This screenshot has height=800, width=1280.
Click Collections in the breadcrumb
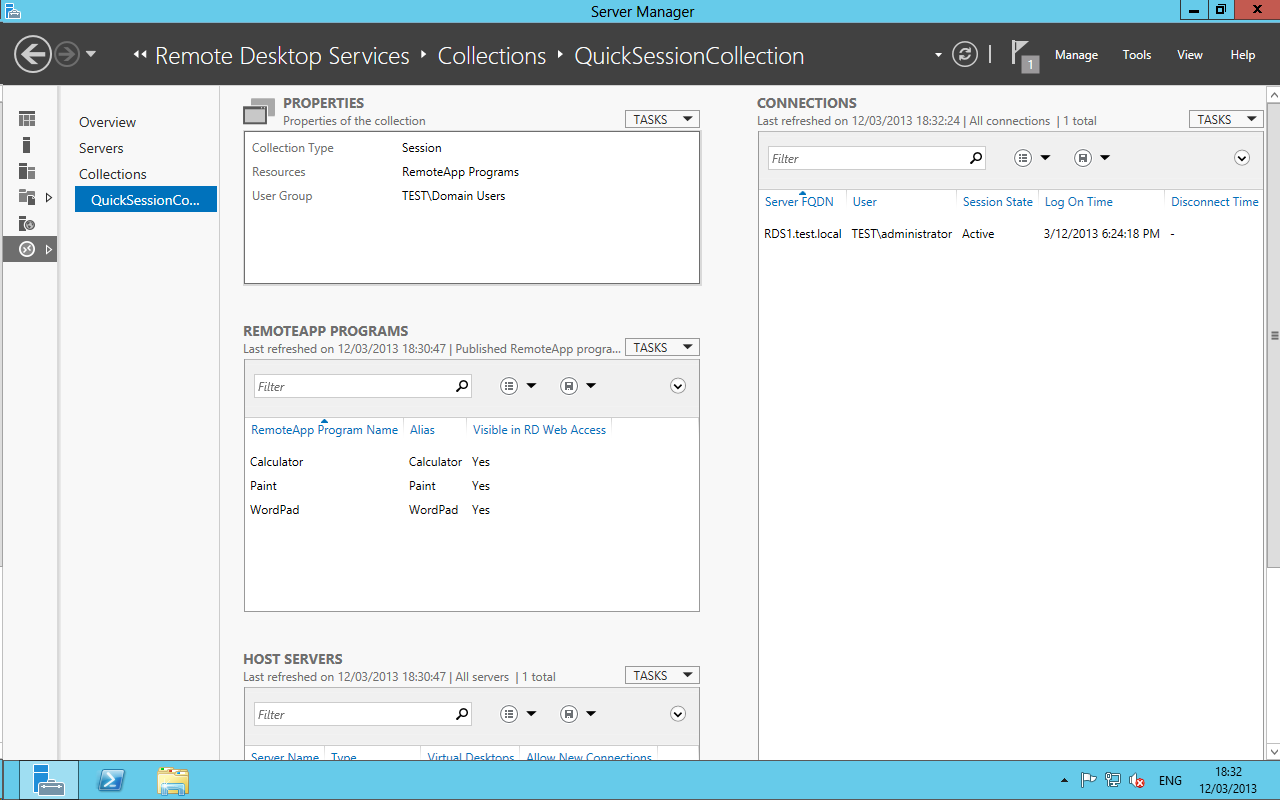coord(492,56)
